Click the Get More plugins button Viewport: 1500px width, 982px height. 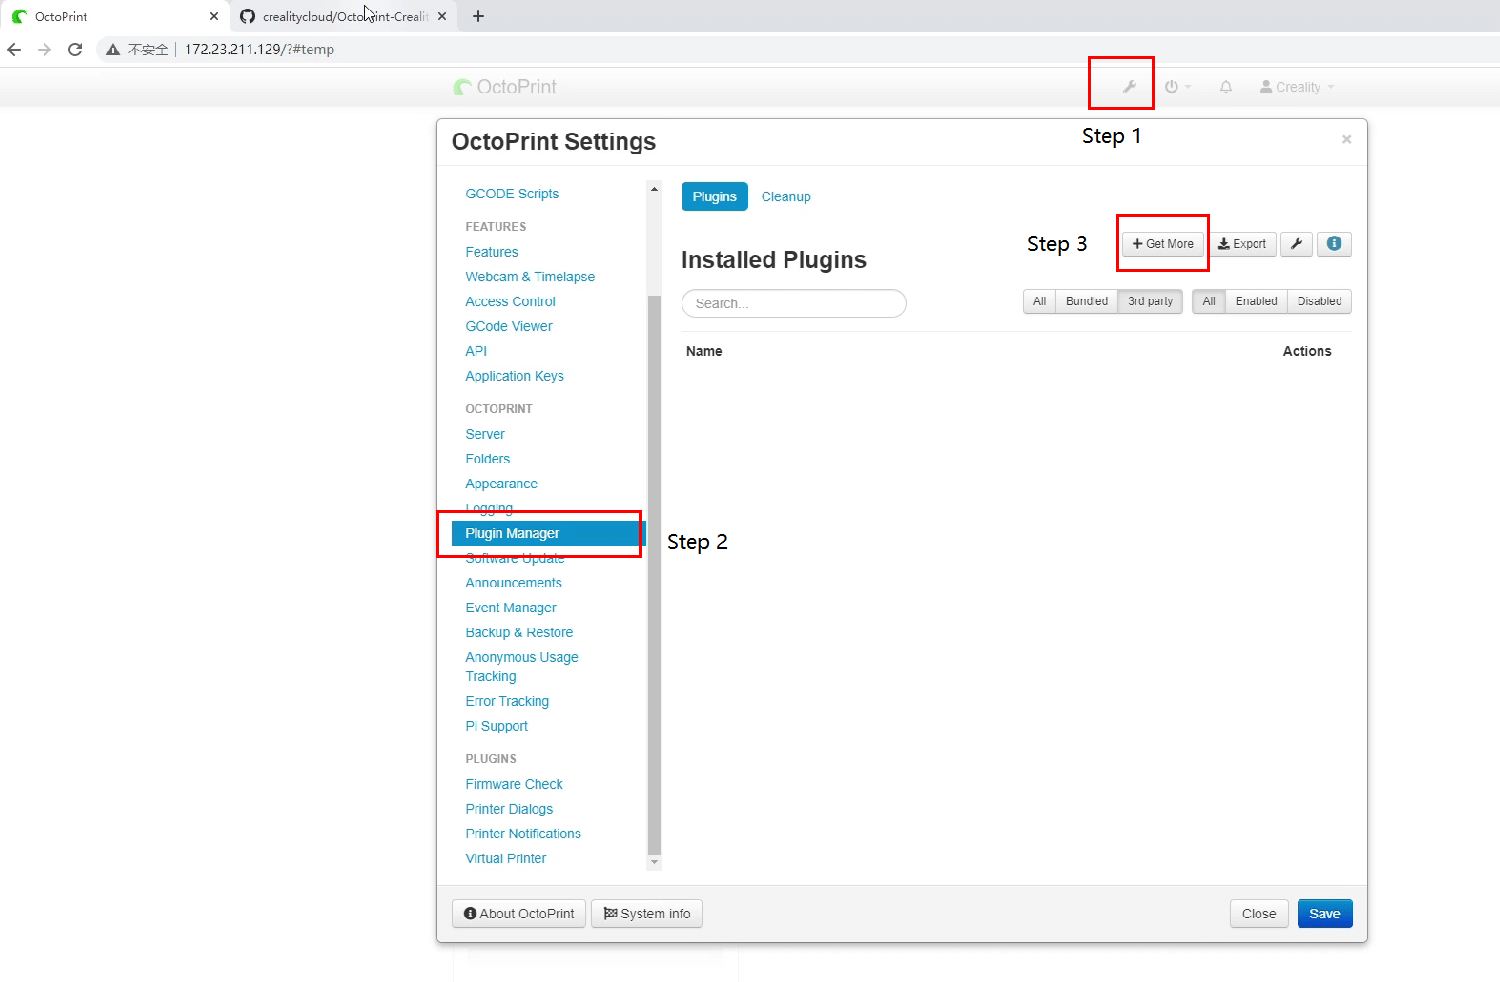pos(1163,244)
